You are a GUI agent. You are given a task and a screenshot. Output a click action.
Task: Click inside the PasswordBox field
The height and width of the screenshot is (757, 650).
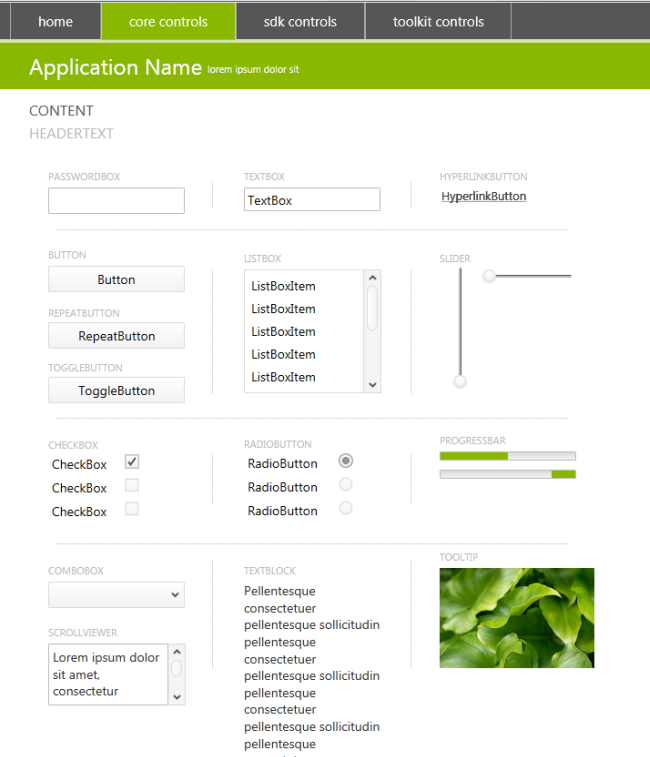click(116, 200)
